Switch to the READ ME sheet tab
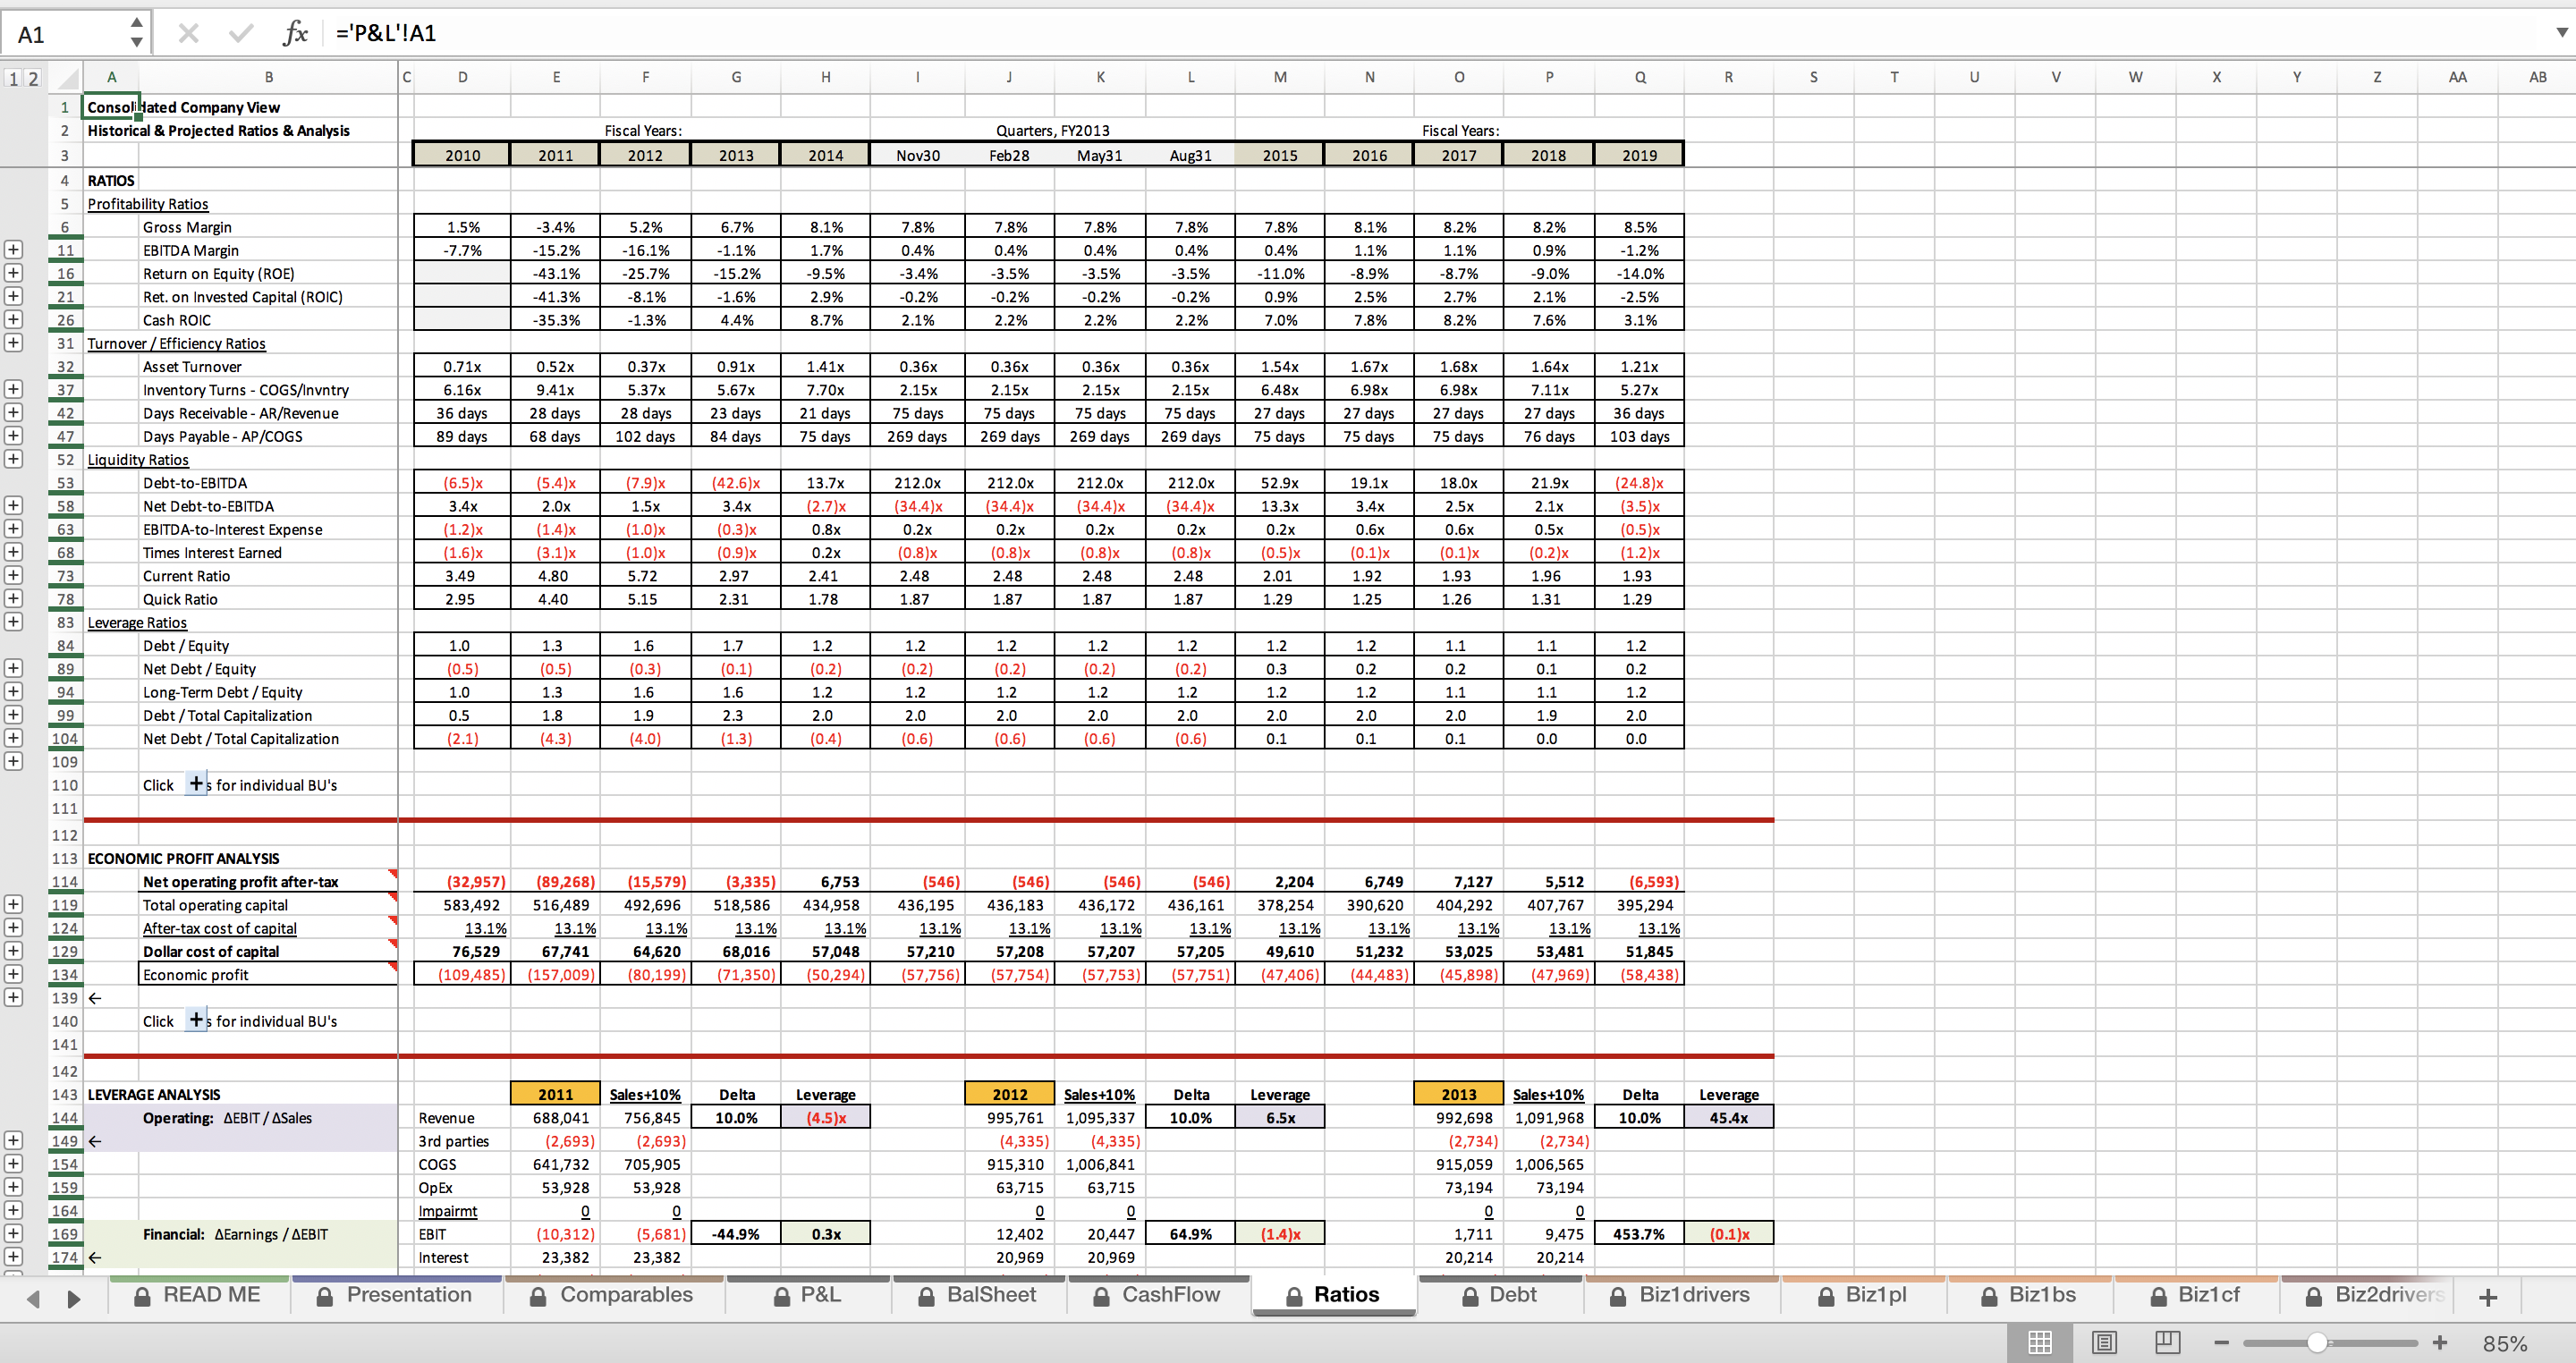The height and width of the screenshot is (1363, 2576). coord(199,1295)
